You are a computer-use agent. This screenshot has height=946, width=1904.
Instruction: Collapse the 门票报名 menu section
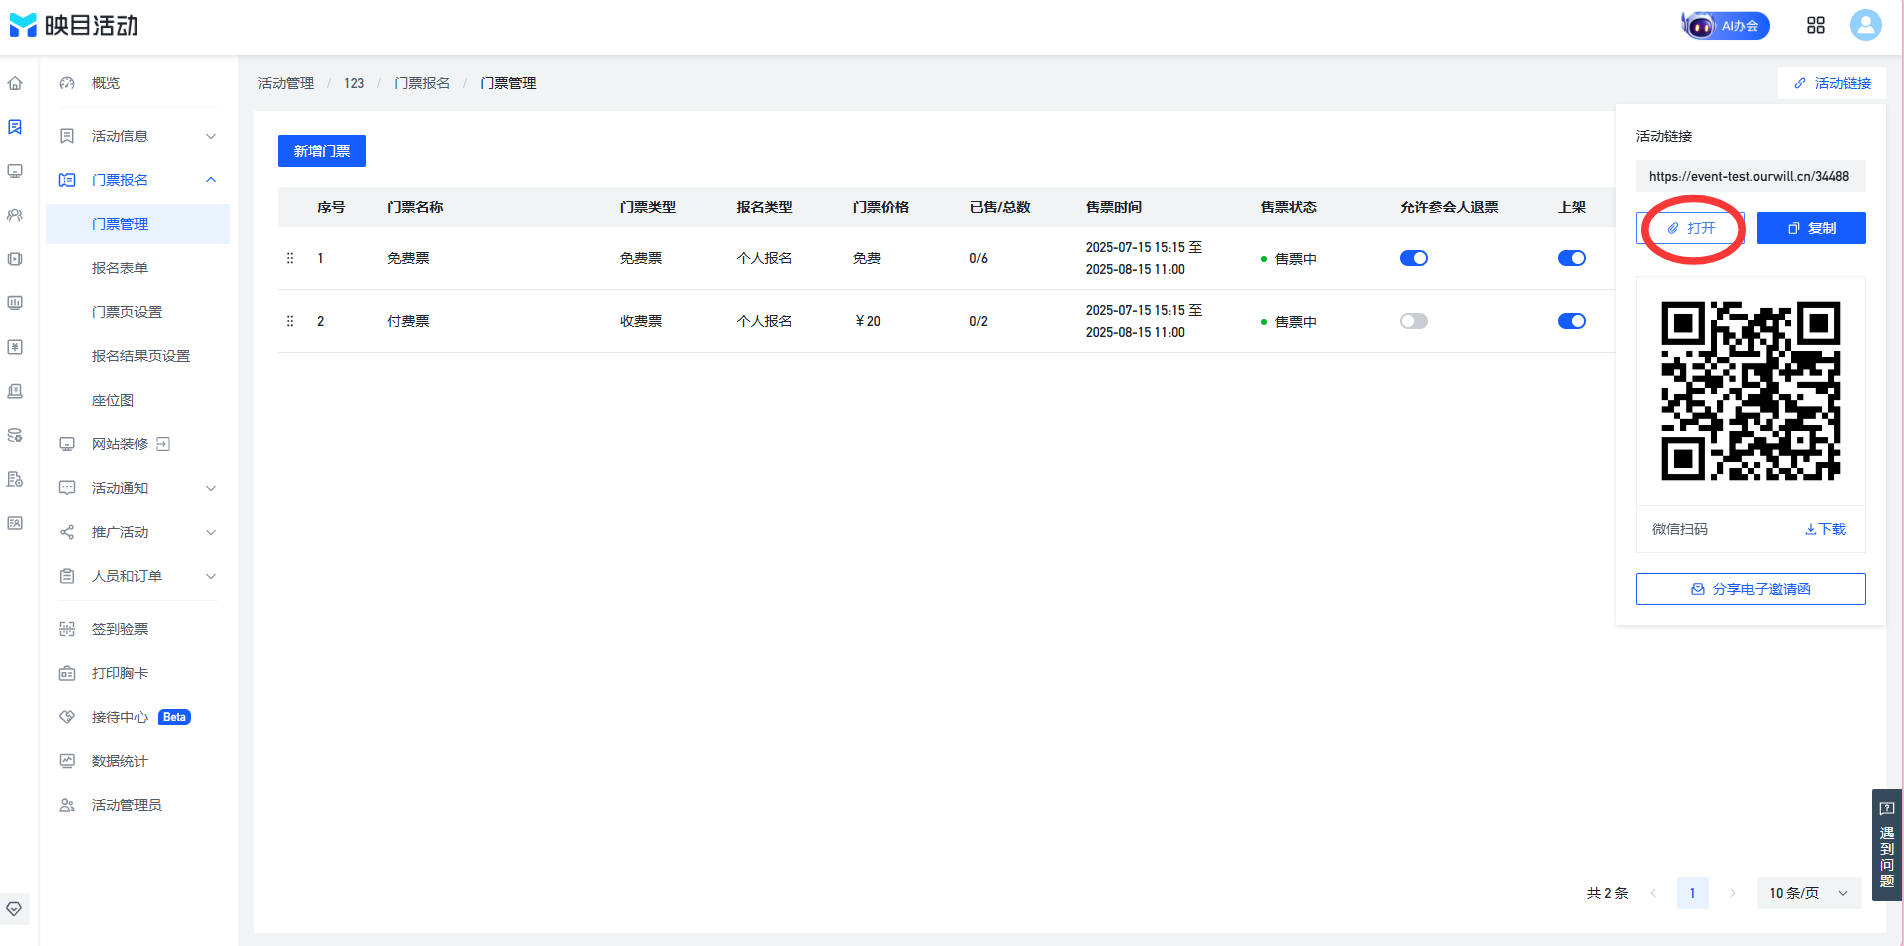tap(138, 180)
